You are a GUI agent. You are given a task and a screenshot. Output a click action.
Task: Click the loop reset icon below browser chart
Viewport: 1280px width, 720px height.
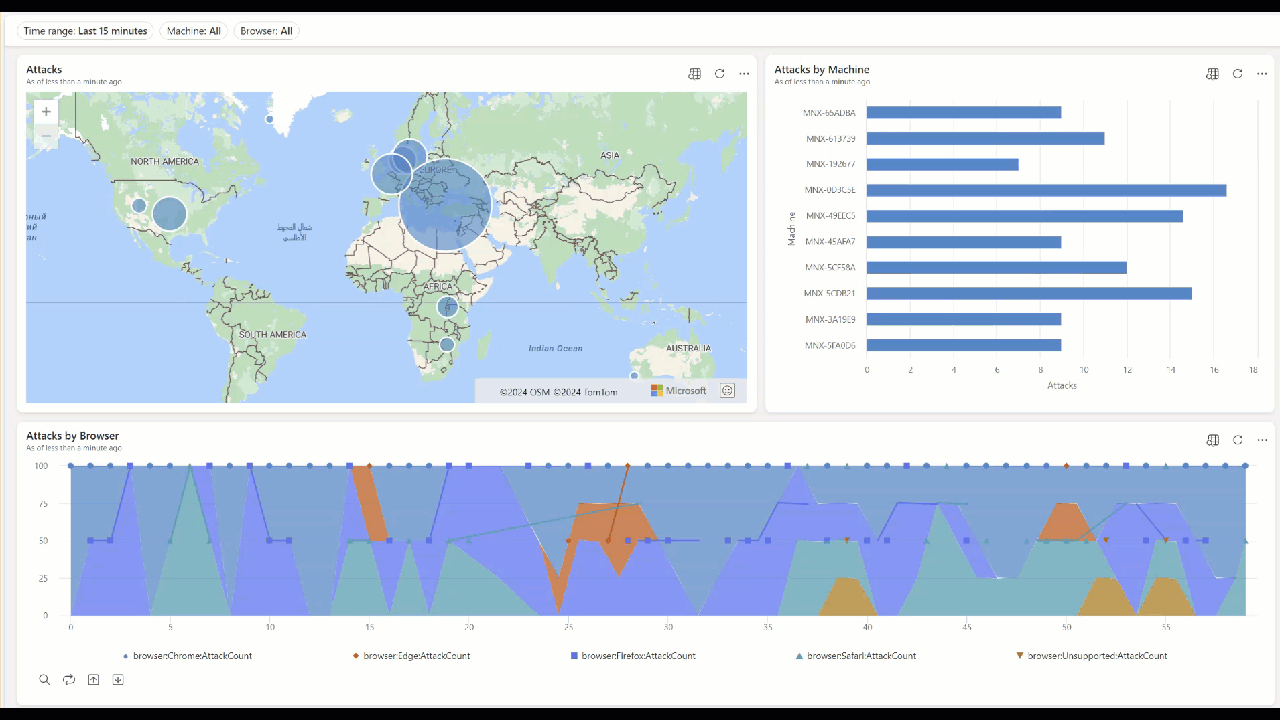pos(69,680)
